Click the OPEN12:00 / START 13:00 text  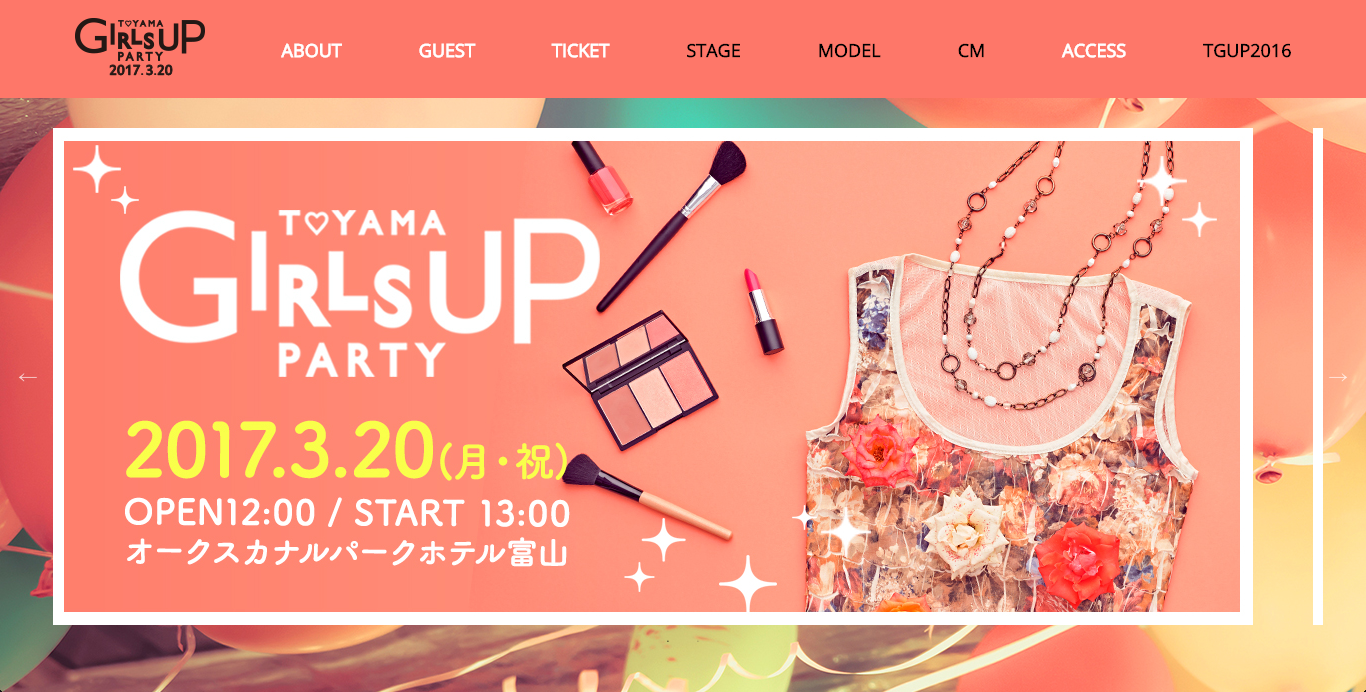347,513
